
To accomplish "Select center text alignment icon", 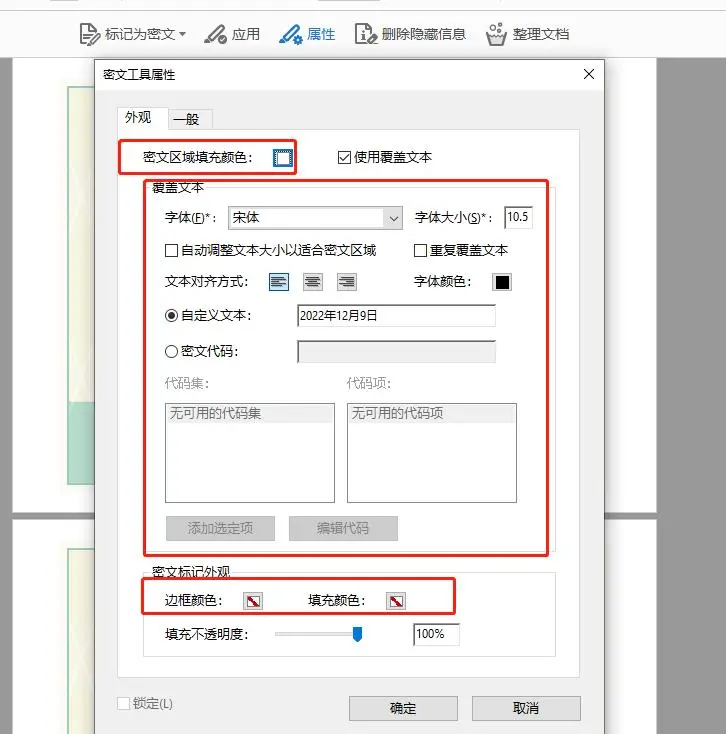I will click(x=313, y=282).
